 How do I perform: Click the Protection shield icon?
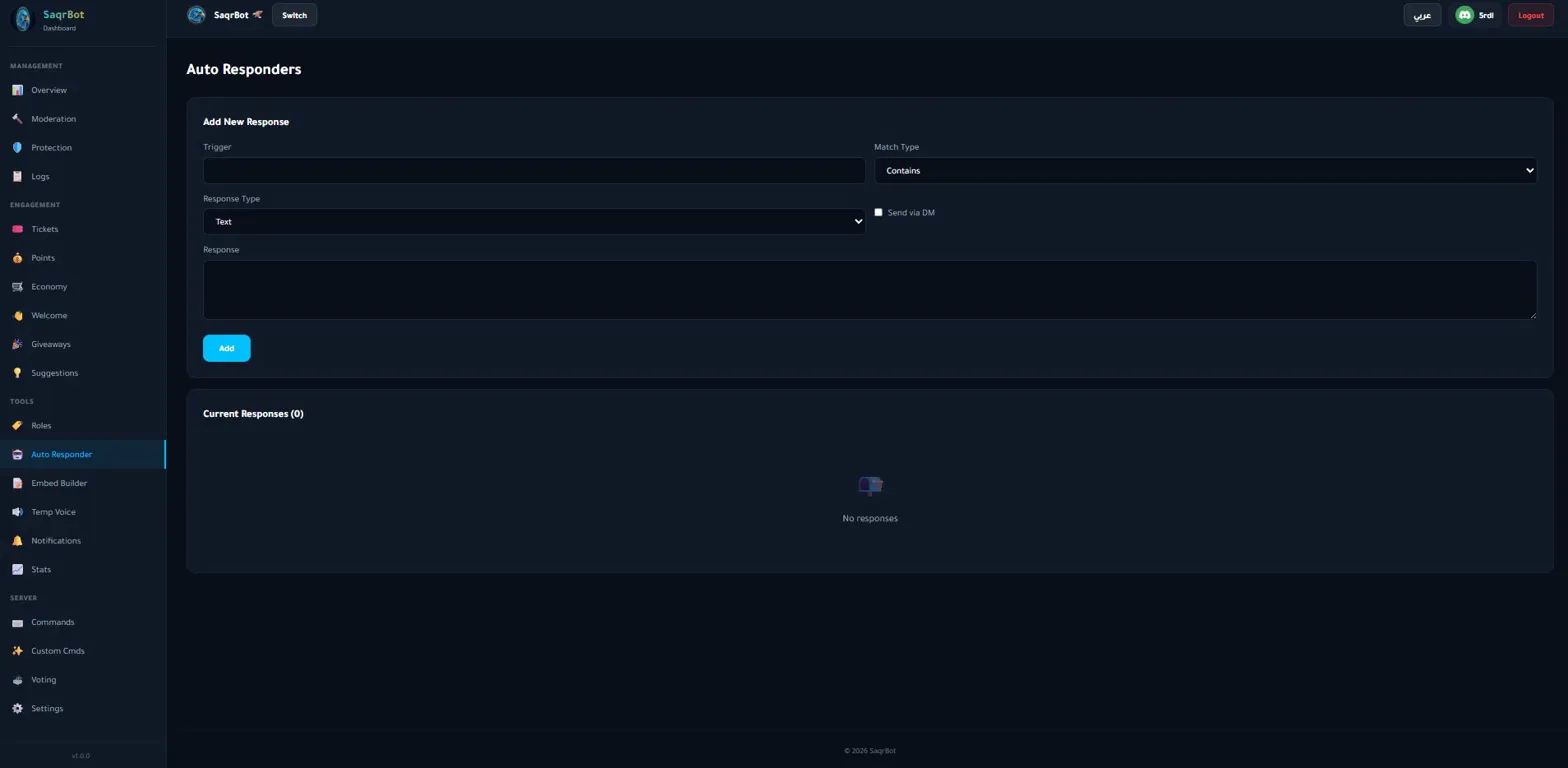[17, 148]
